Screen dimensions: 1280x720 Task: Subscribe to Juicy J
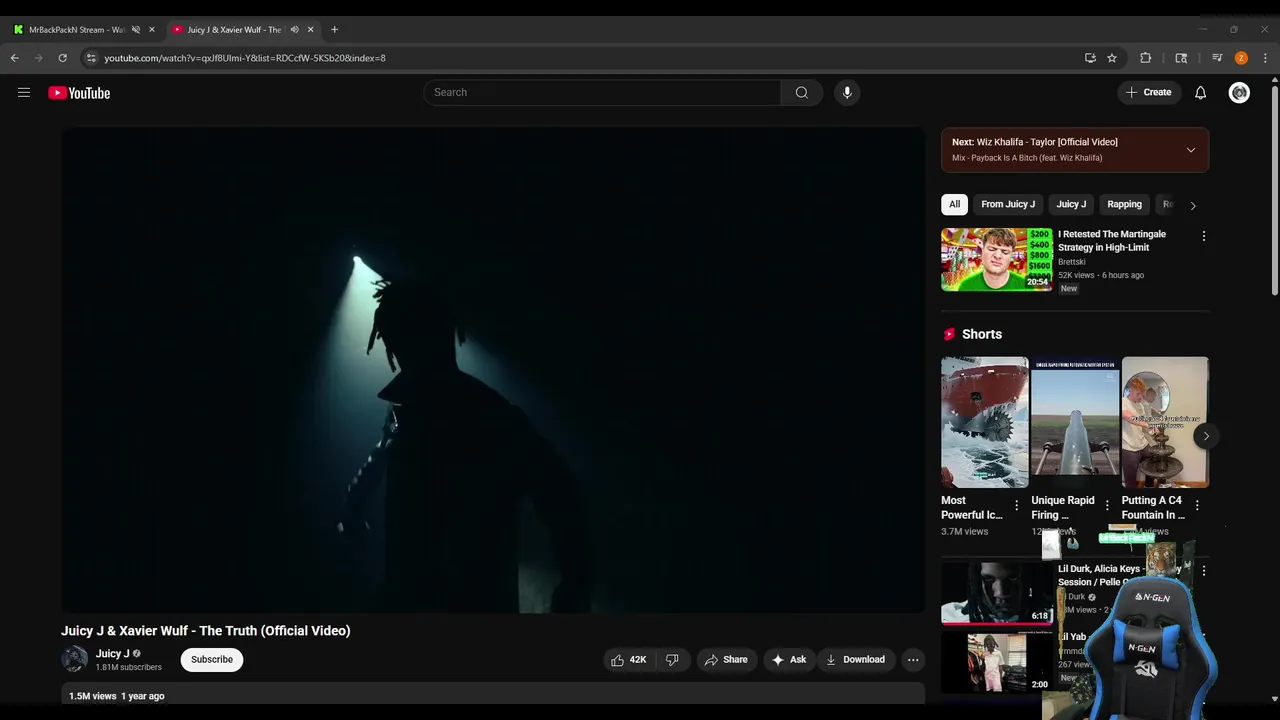pyautogui.click(x=212, y=660)
